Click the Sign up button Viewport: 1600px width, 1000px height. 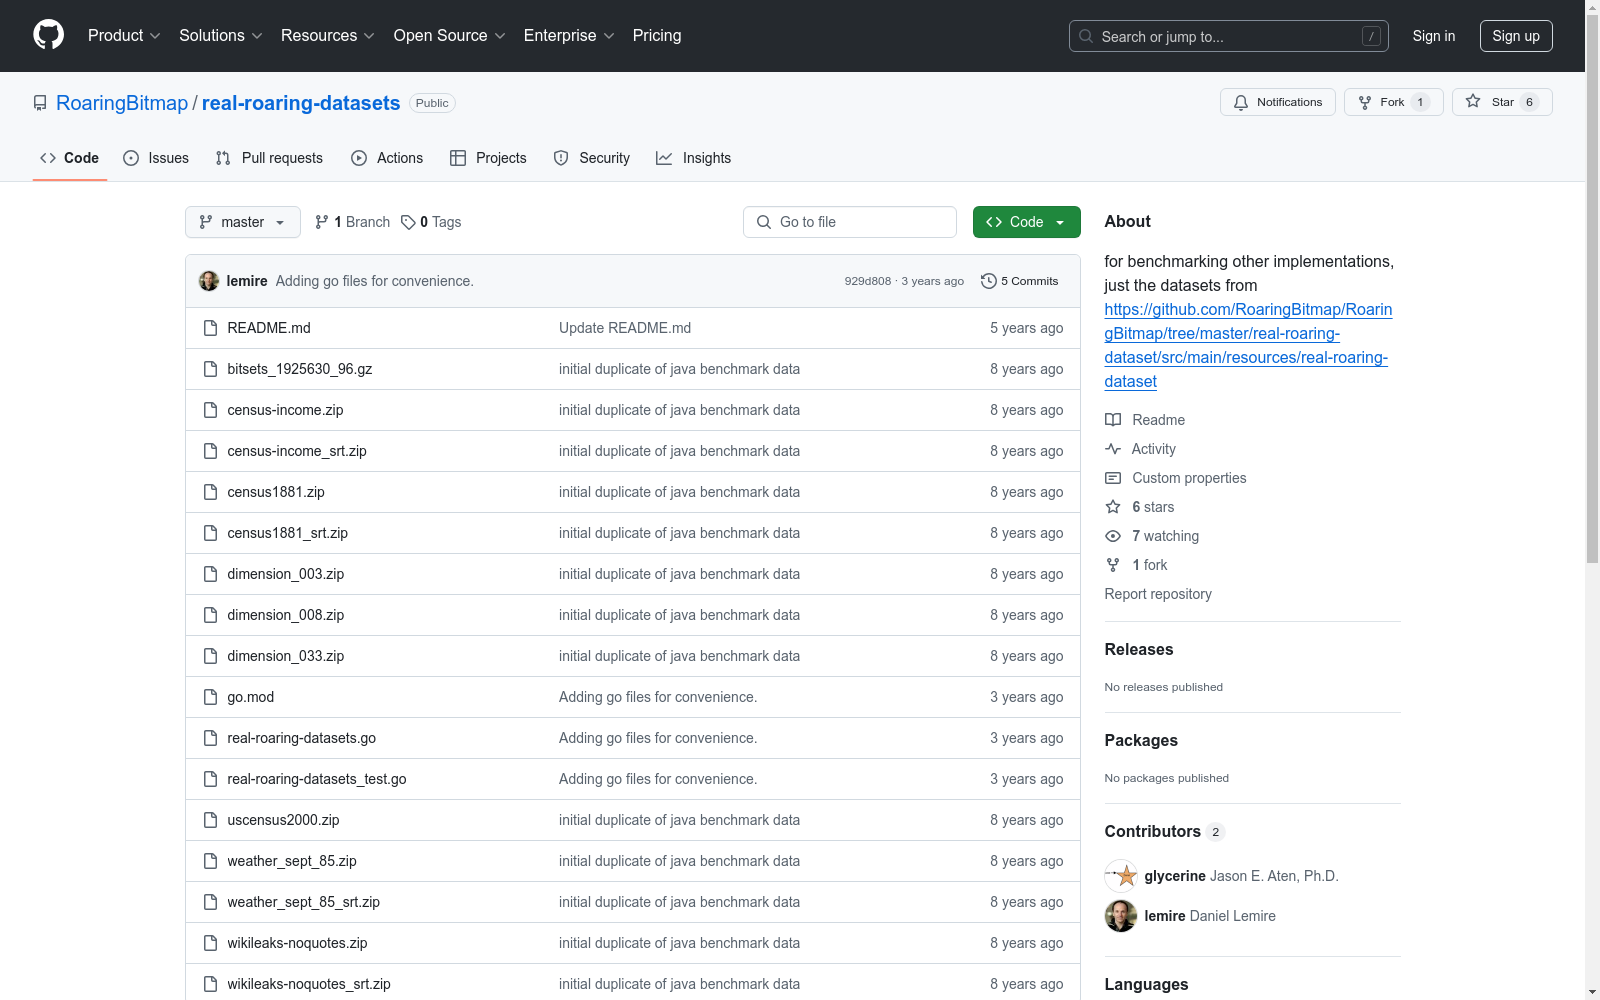1516,36
